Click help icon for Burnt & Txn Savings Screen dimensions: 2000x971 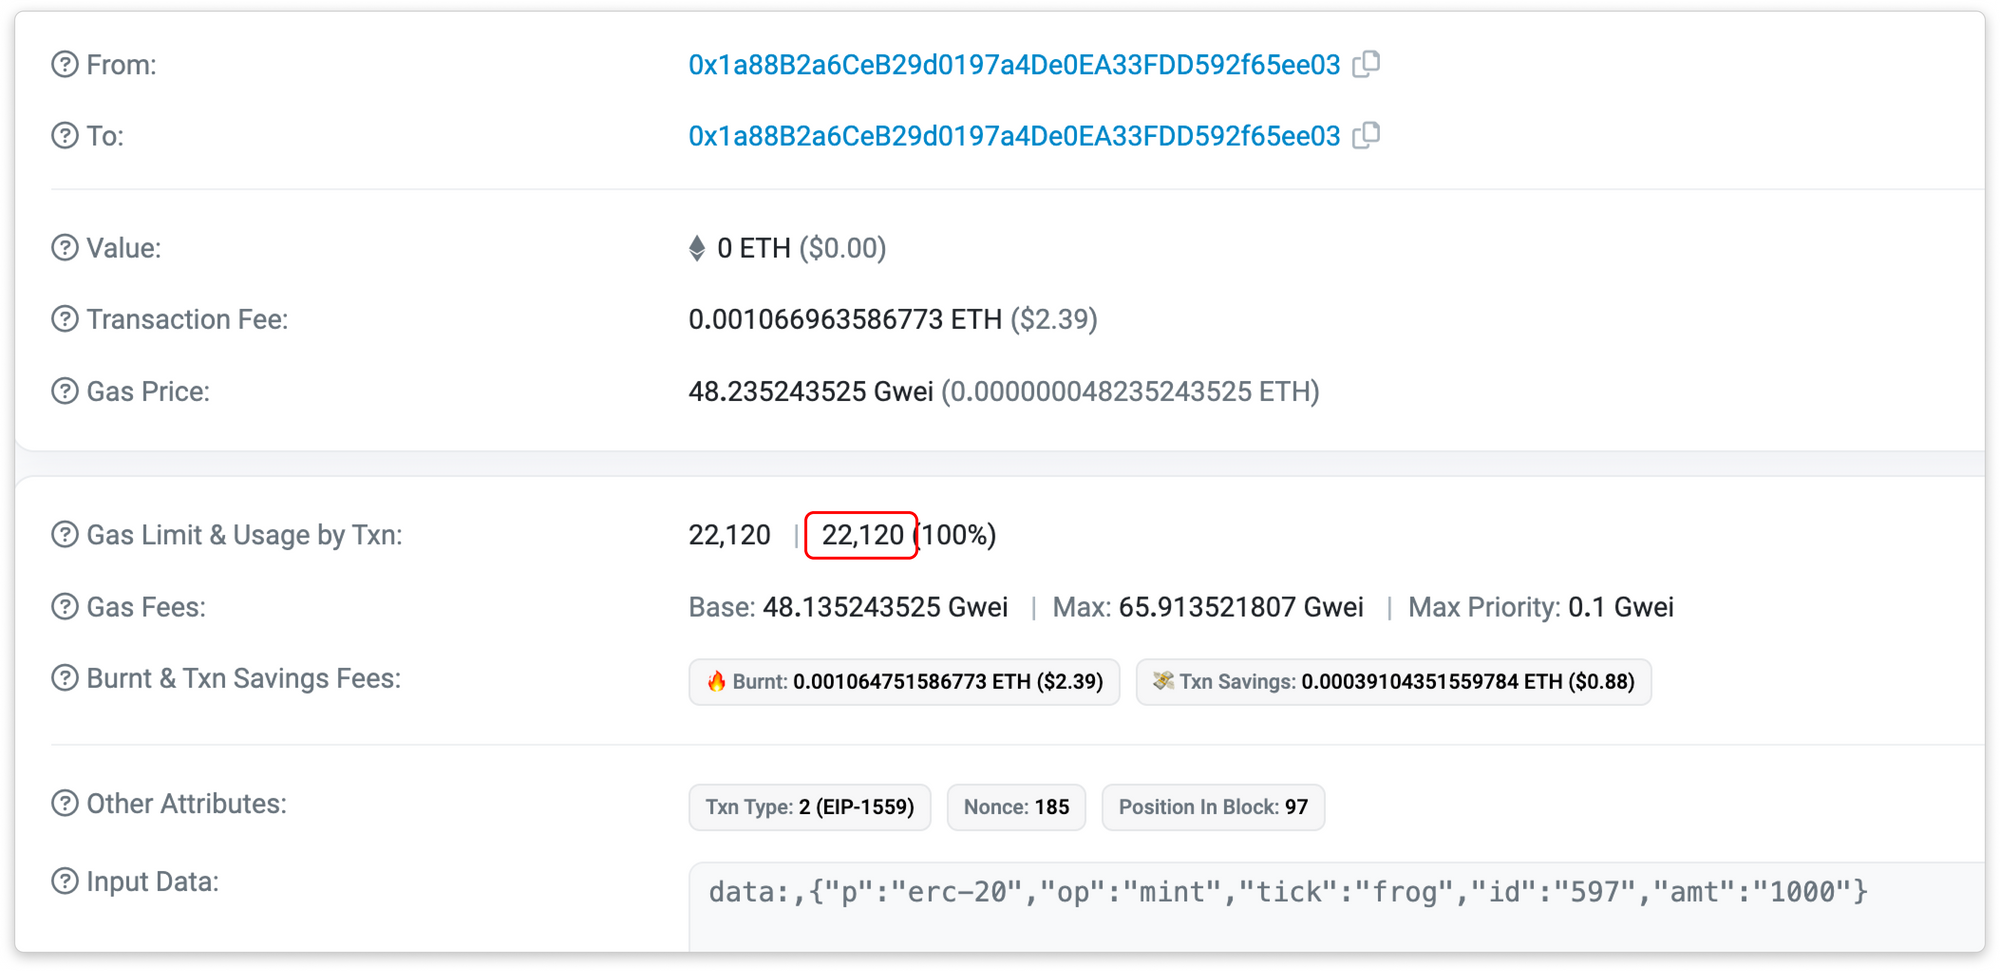click(65, 679)
